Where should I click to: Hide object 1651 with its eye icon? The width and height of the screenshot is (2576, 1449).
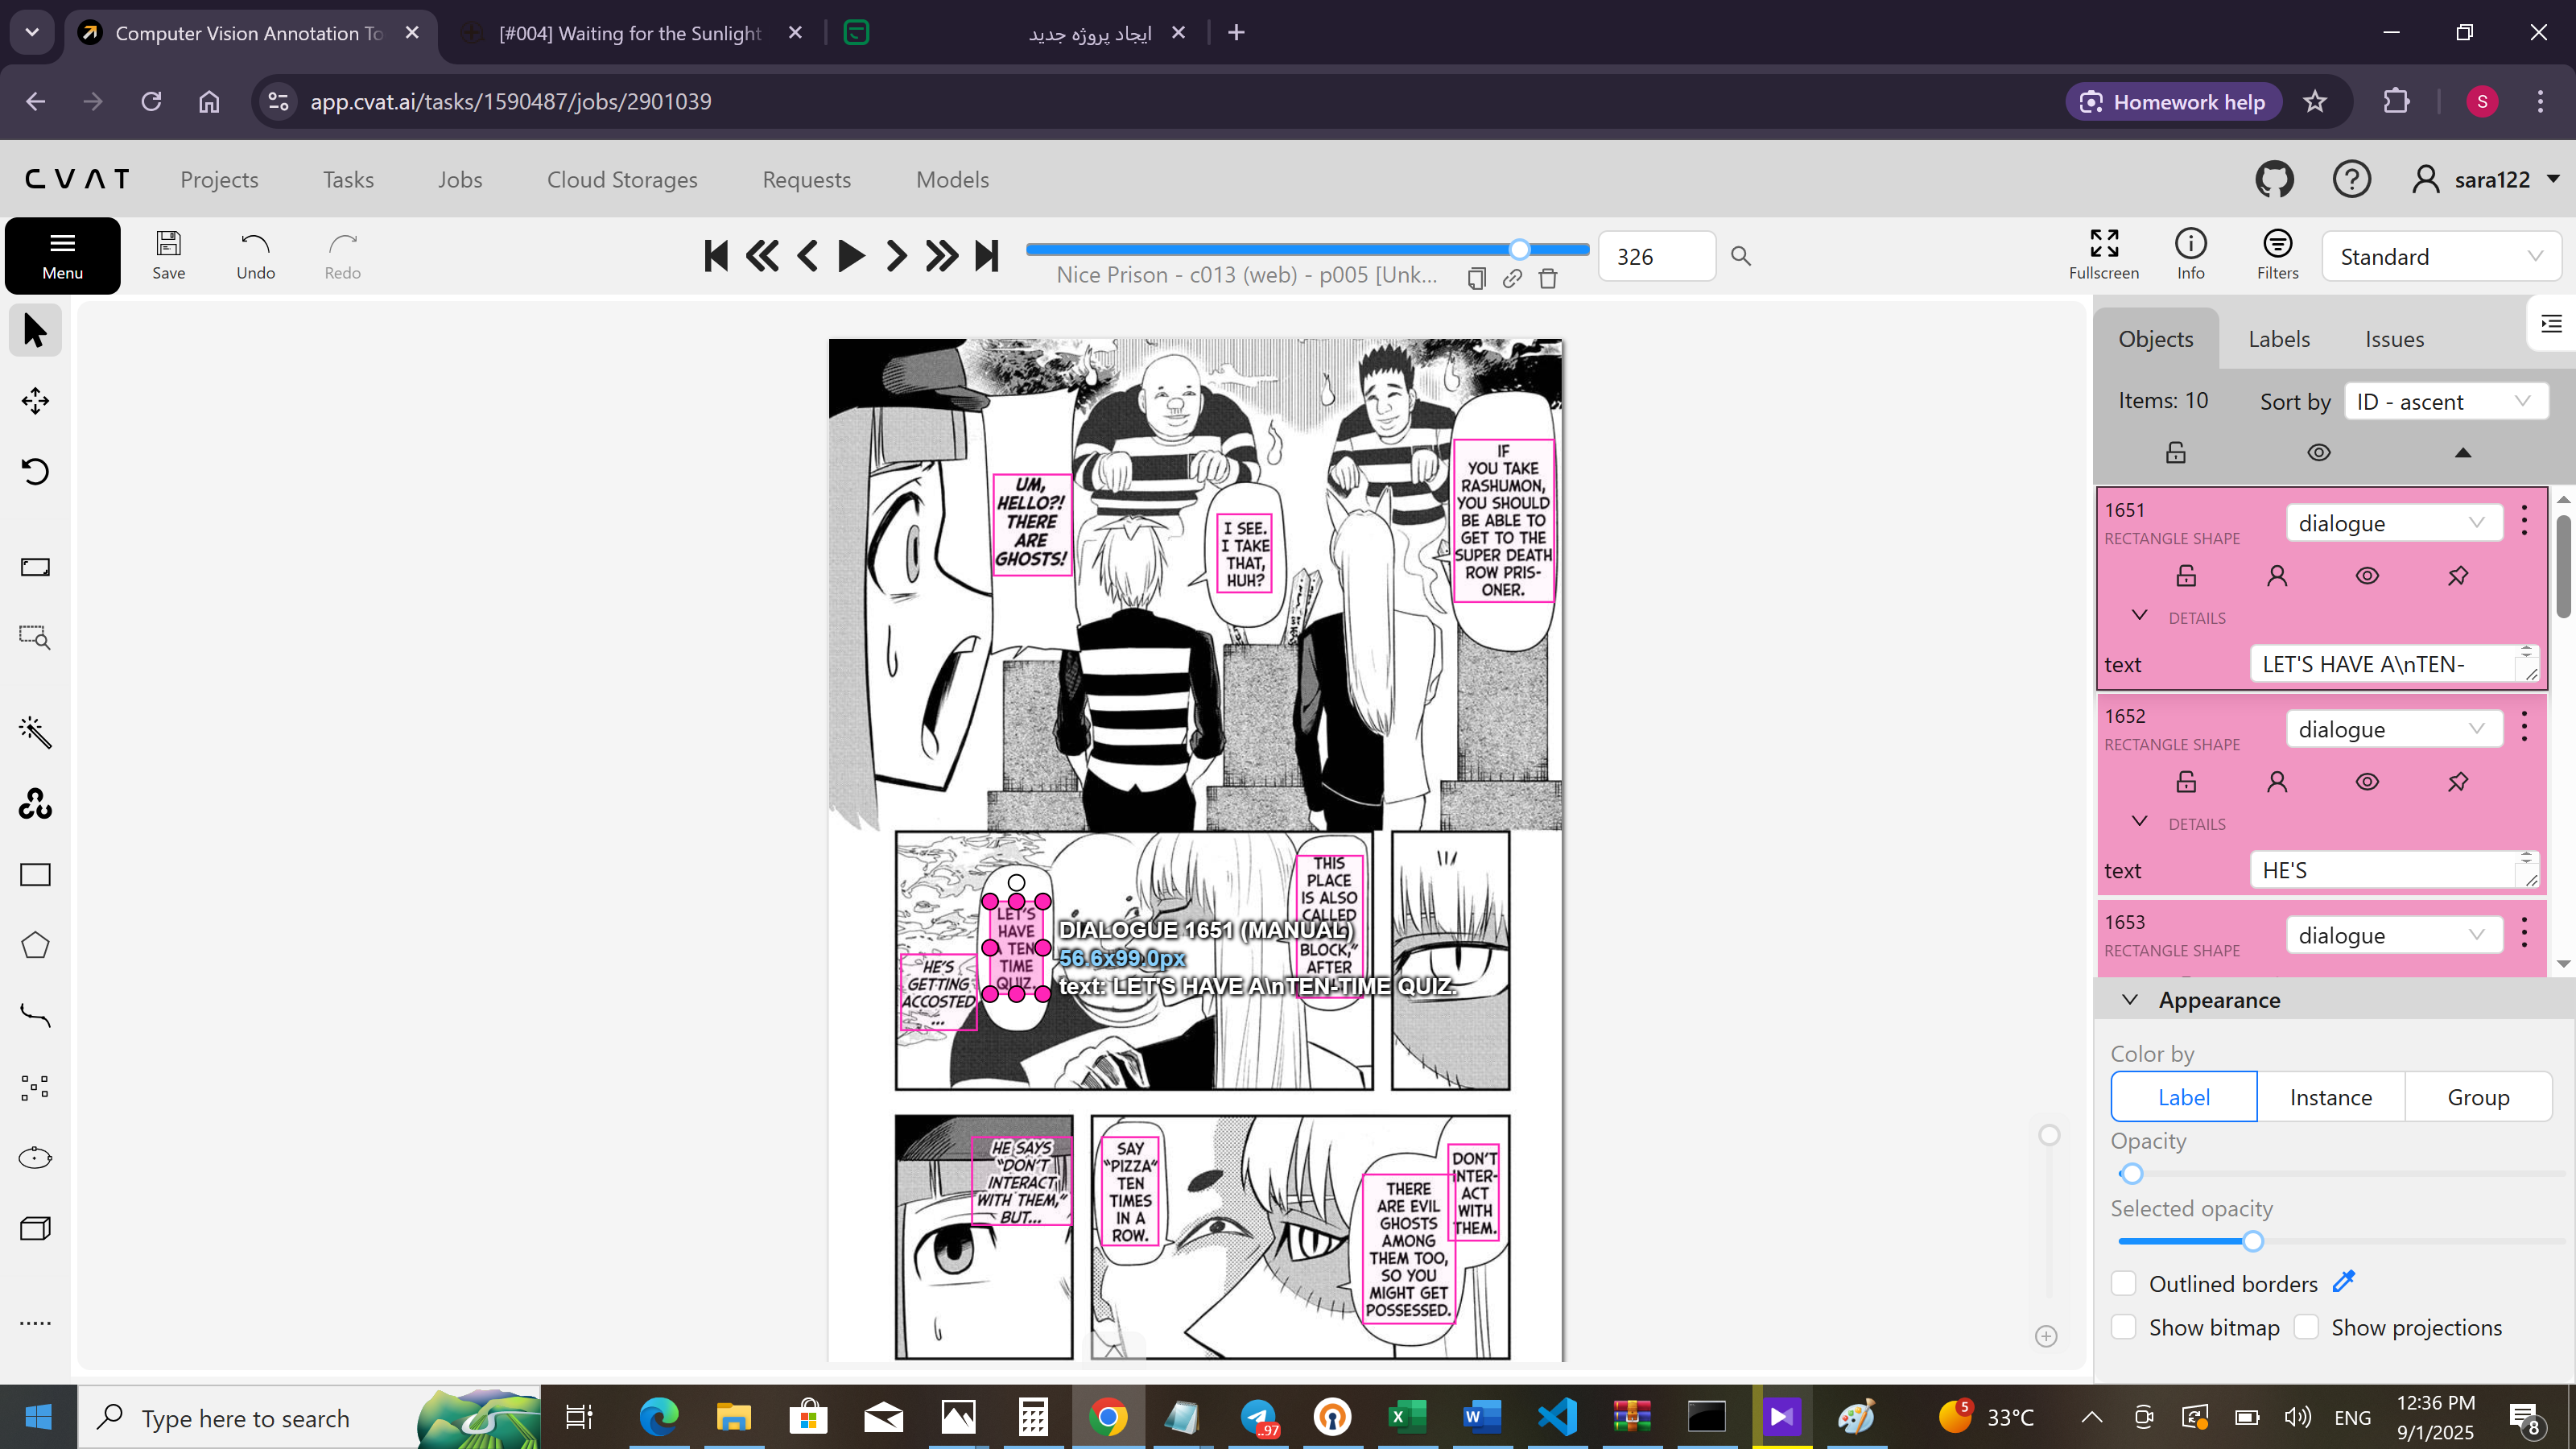tap(2367, 576)
